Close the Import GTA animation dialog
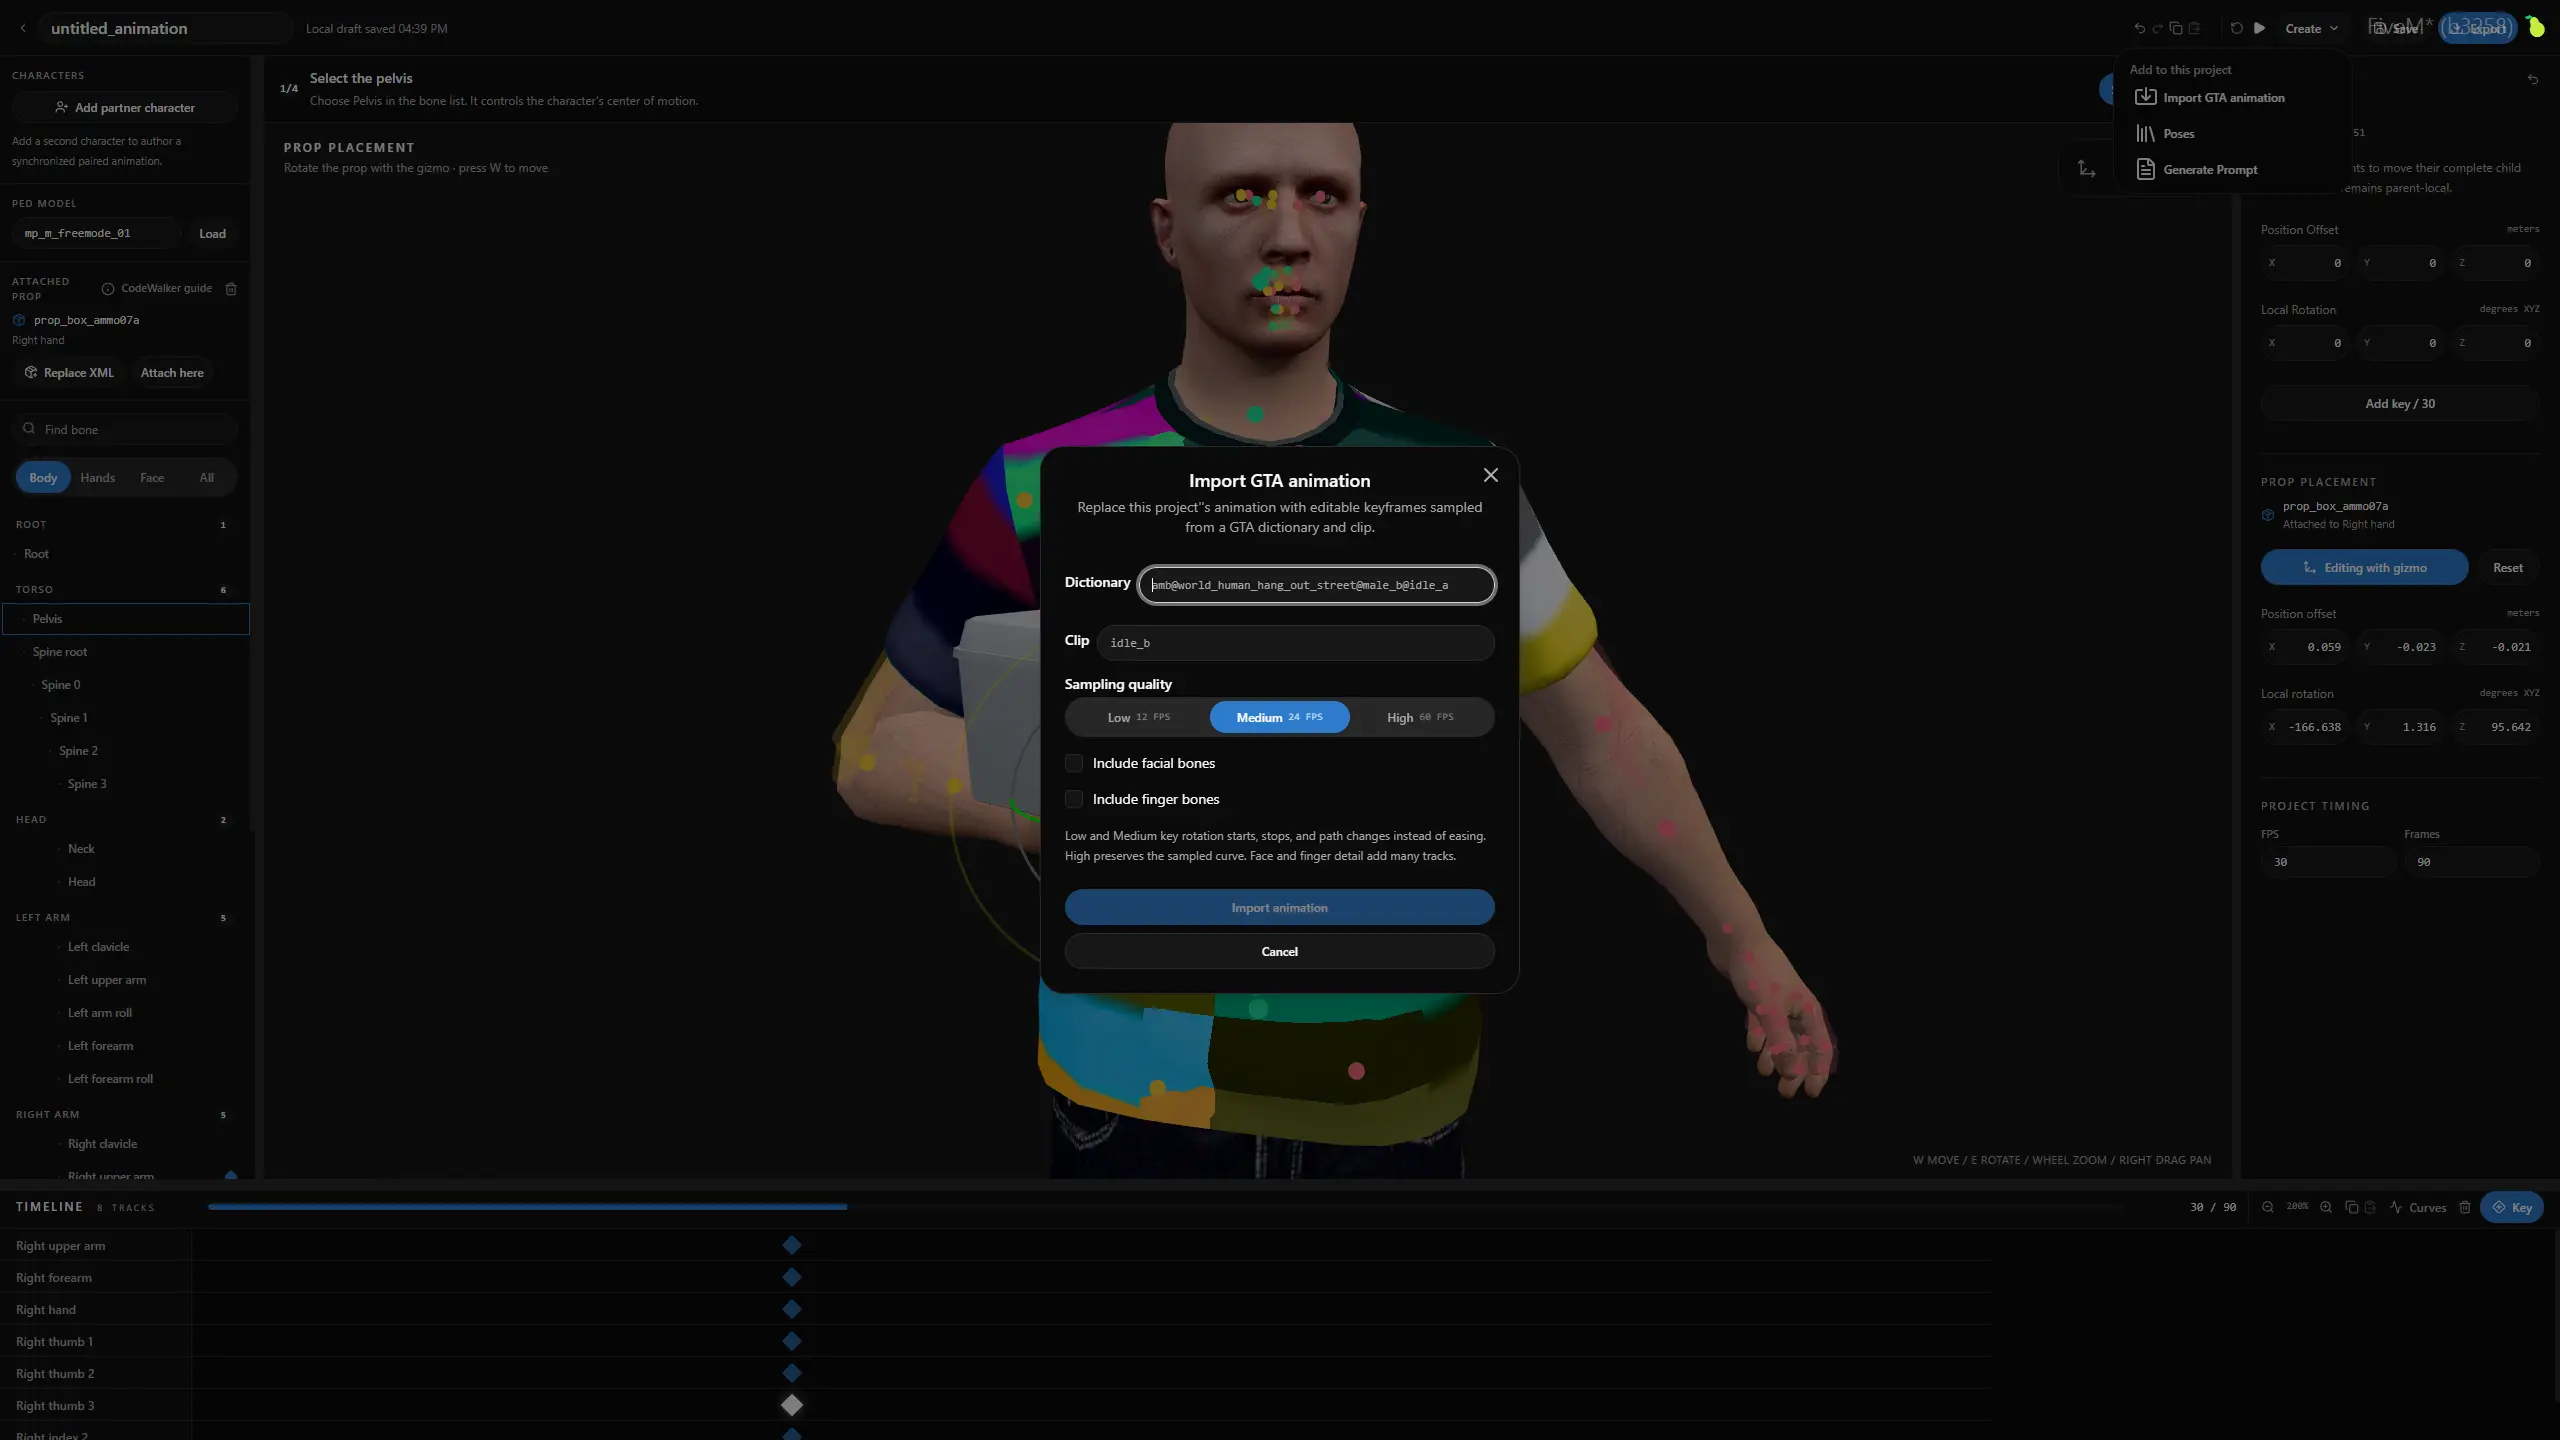 pyautogui.click(x=1491, y=475)
